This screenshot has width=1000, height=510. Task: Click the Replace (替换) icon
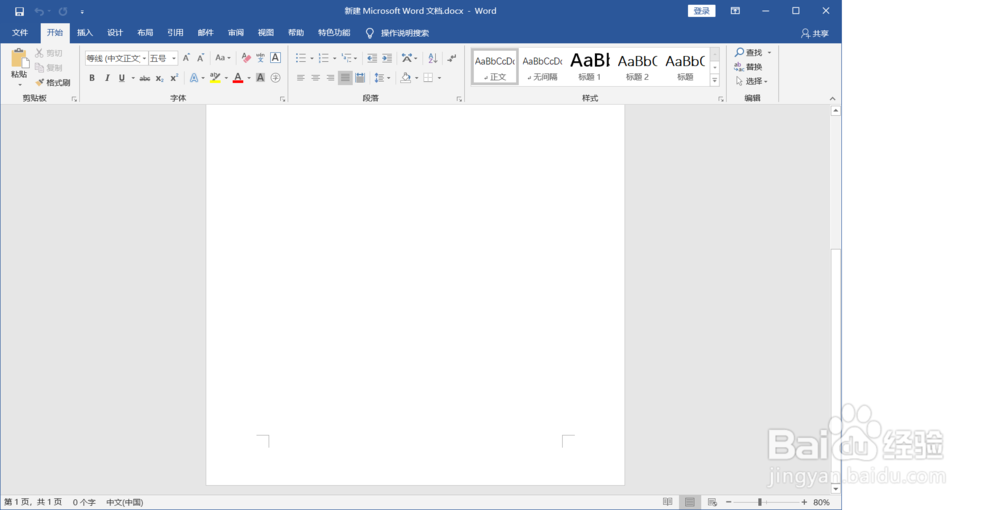pyautogui.click(x=739, y=67)
